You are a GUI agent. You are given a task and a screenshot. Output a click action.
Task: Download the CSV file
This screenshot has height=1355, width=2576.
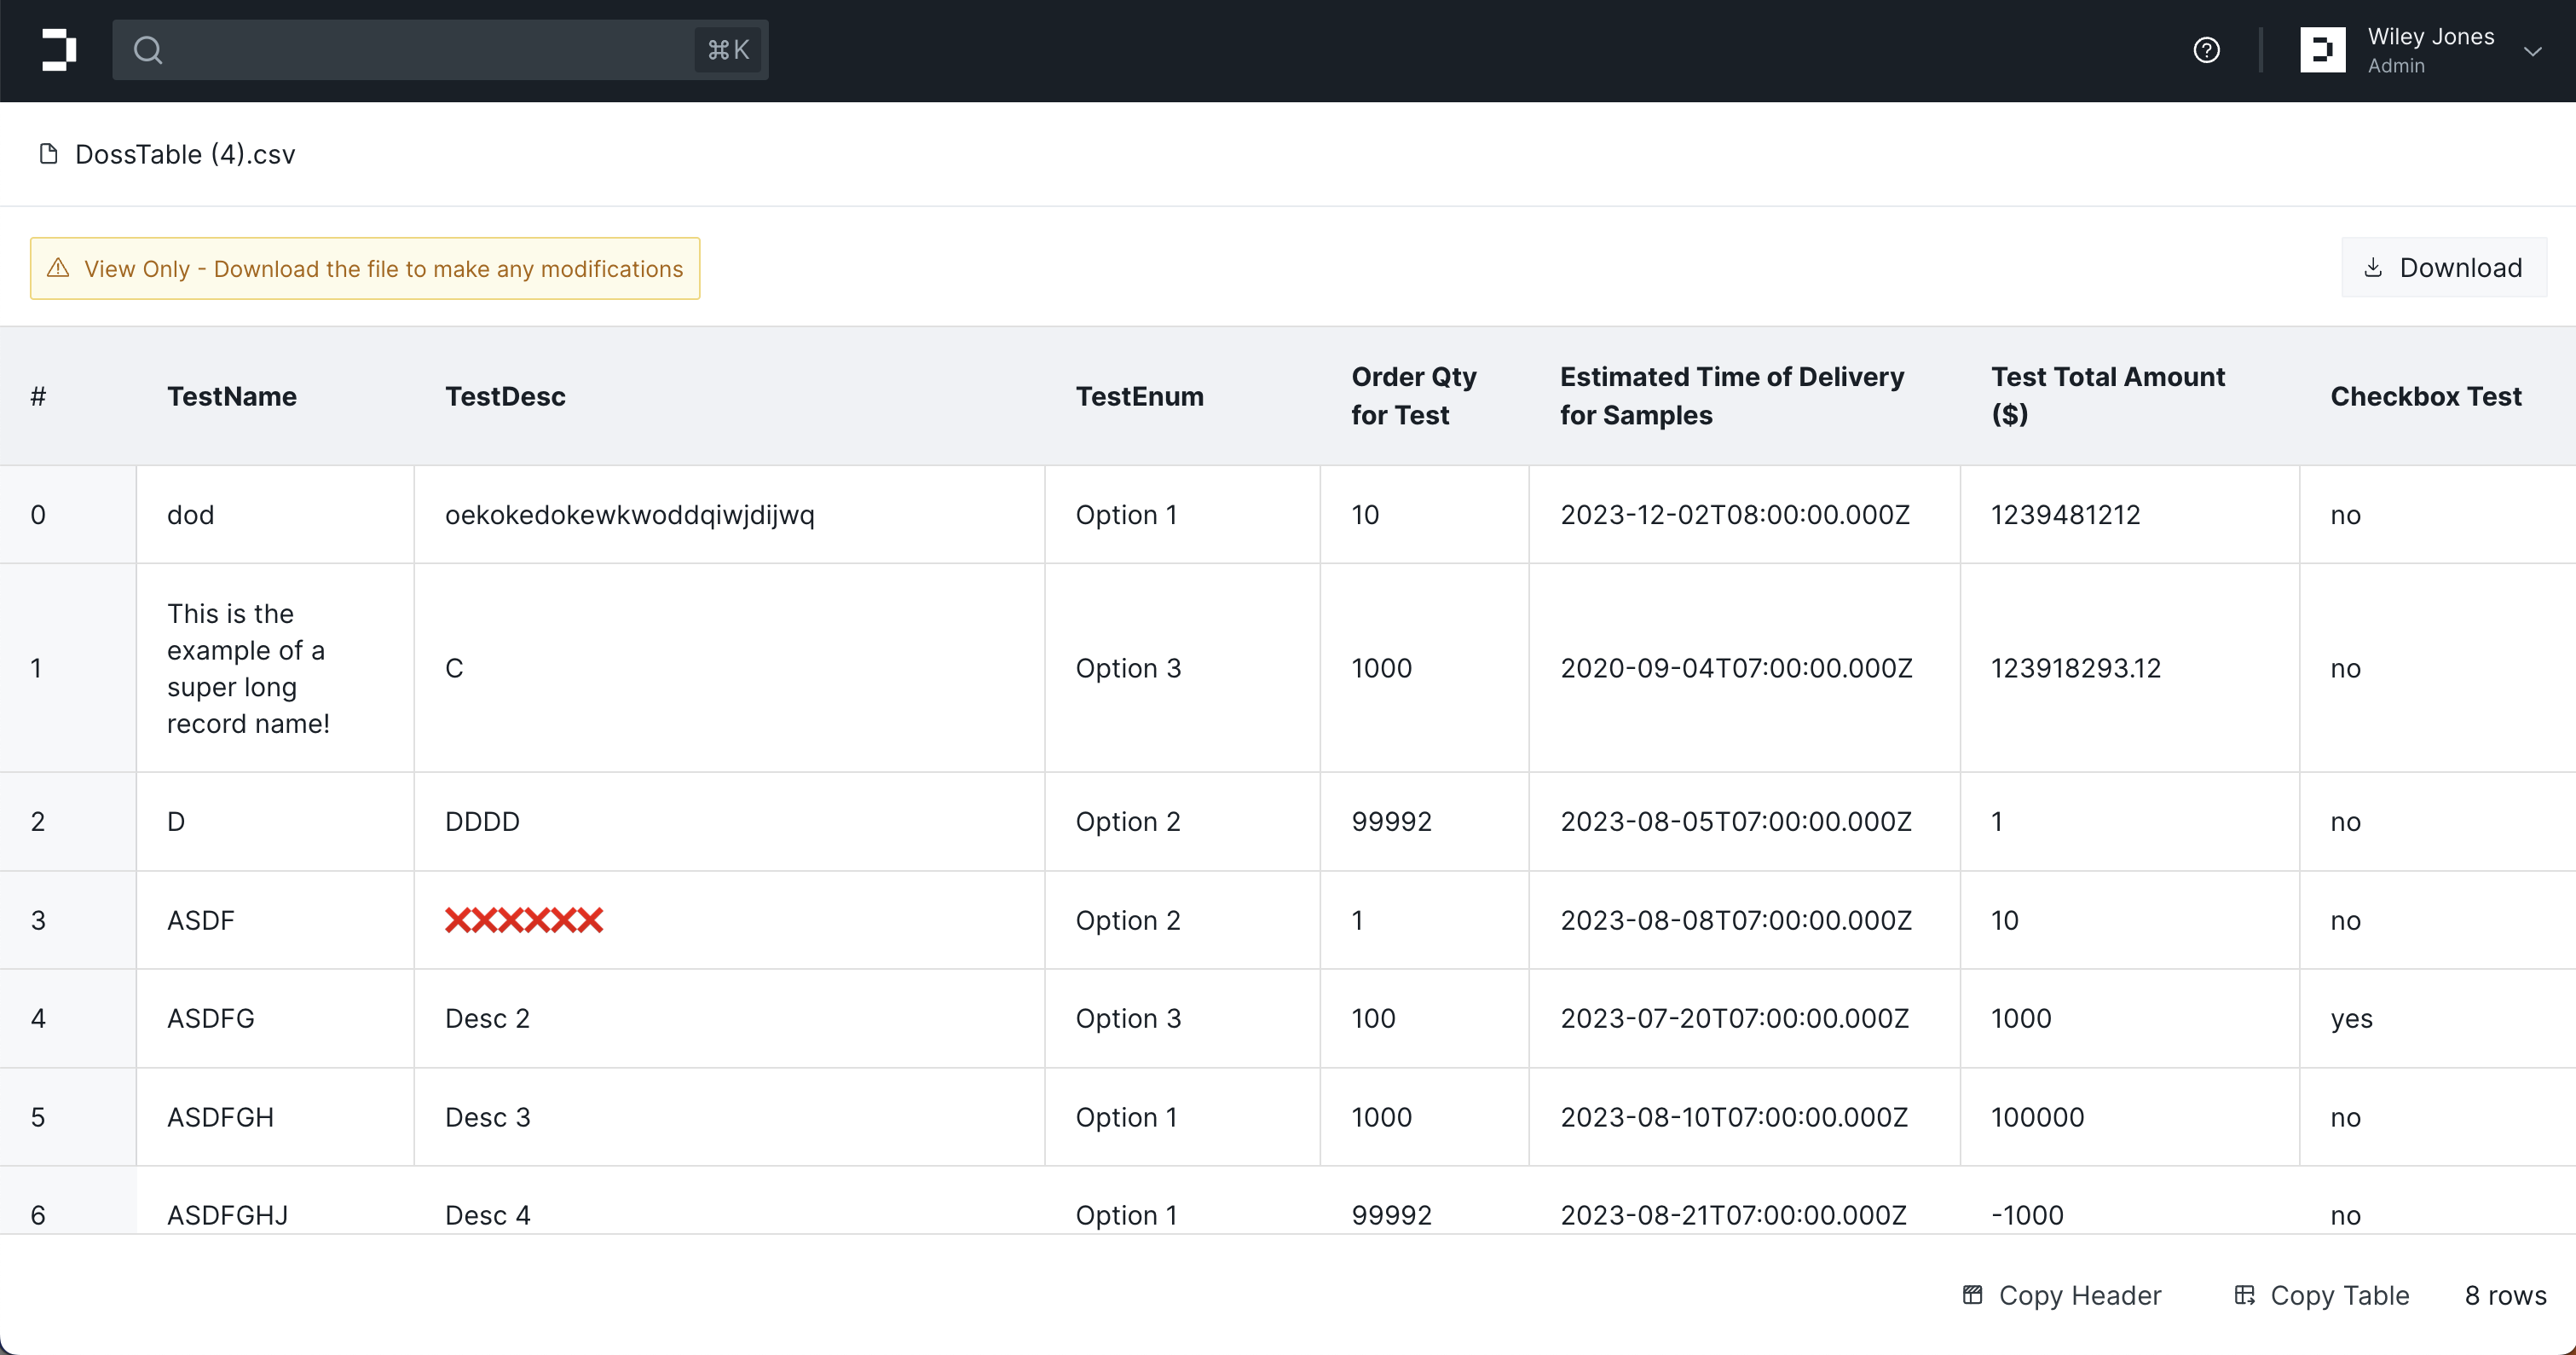coord(2443,268)
